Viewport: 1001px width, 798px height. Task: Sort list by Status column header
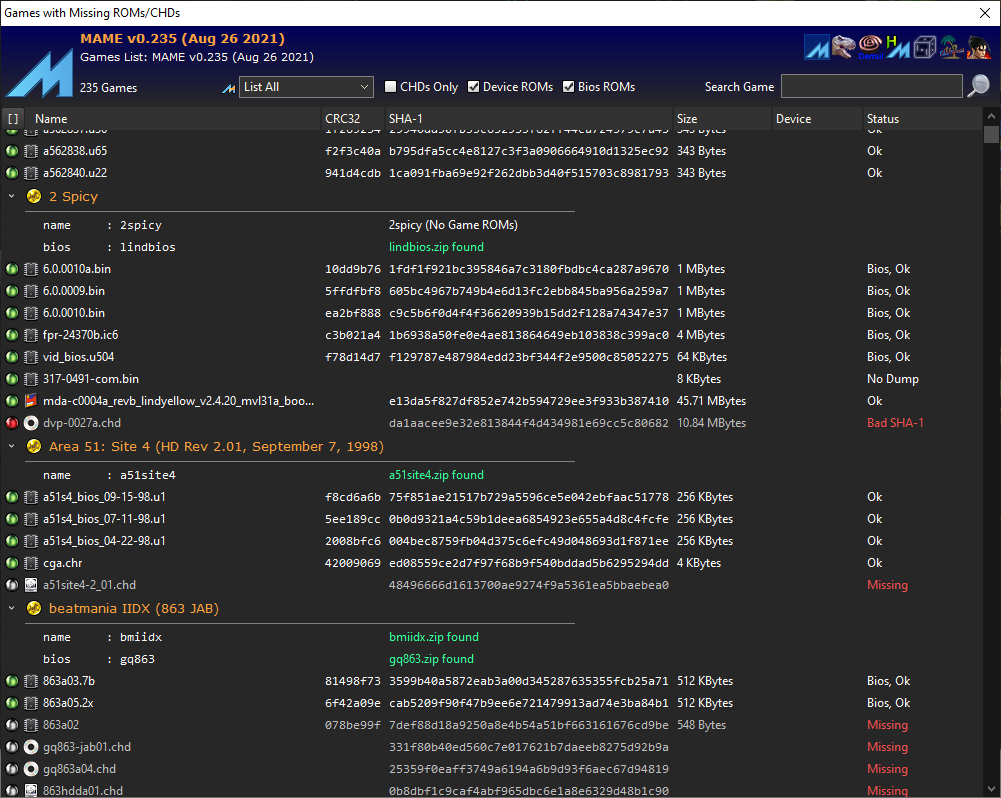tap(883, 119)
